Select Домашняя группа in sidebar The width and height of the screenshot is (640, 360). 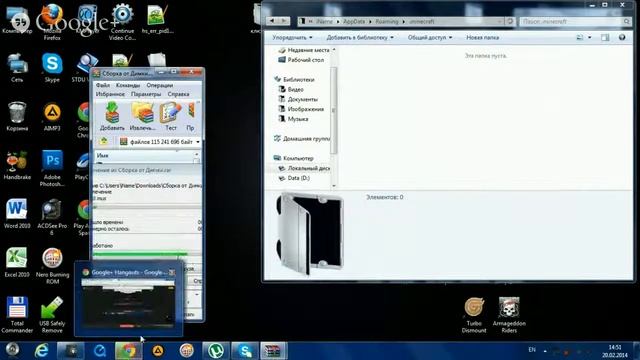coord(302,139)
